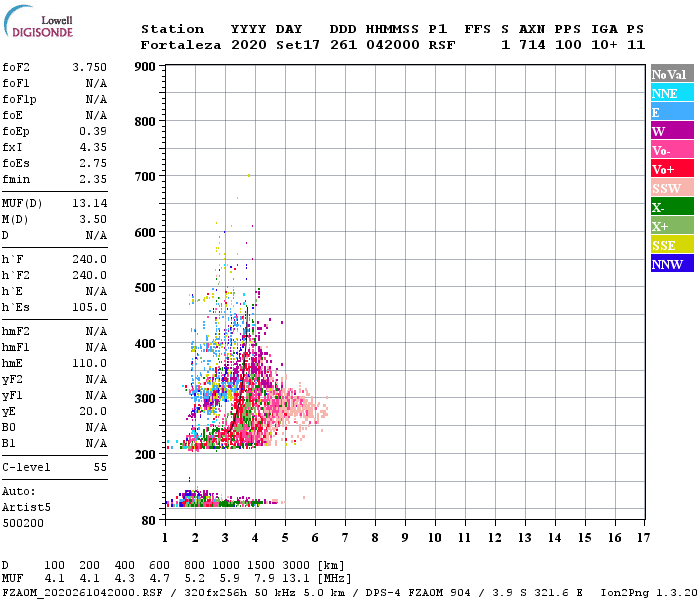
Task: Click the hmF2 N/A value
Action: click(x=96, y=332)
